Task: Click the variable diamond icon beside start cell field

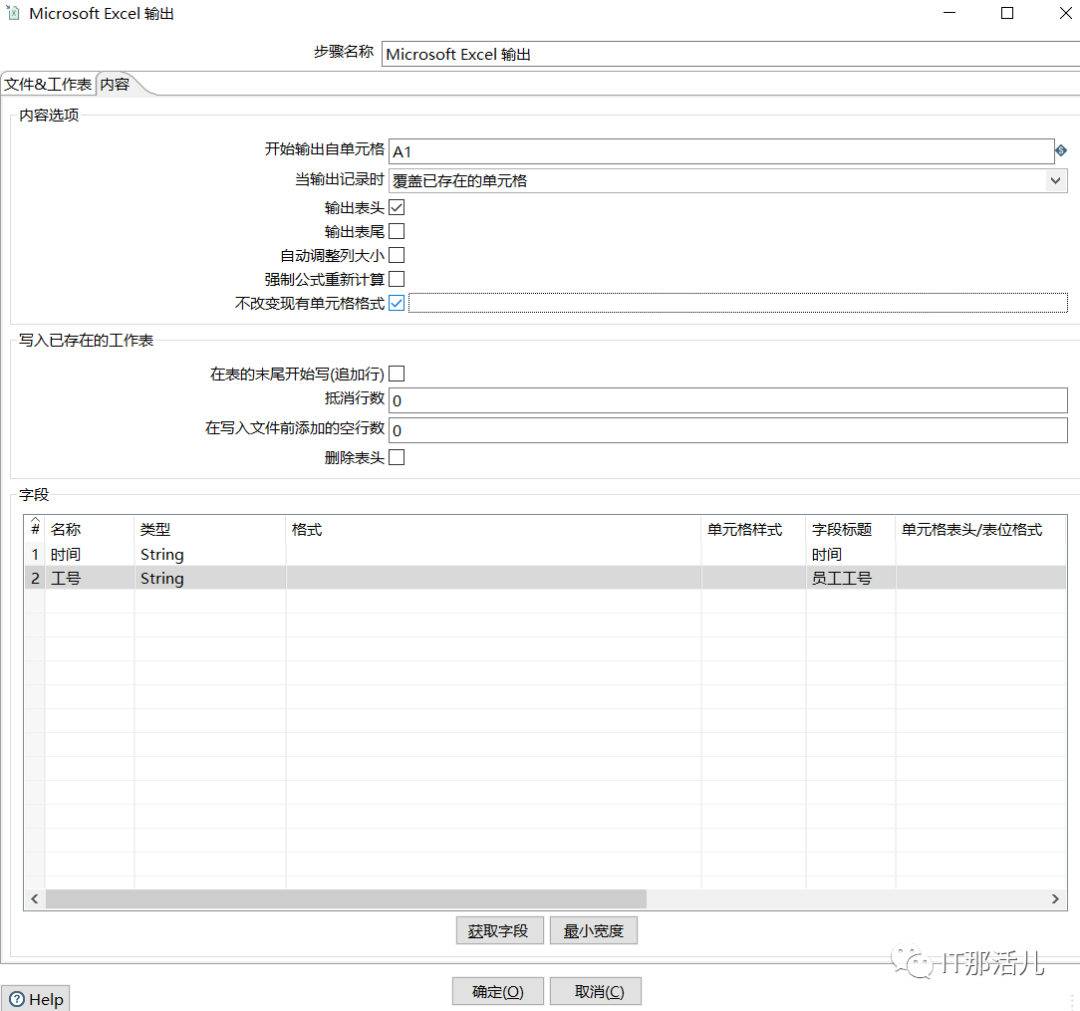Action: pyautogui.click(x=1061, y=150)
